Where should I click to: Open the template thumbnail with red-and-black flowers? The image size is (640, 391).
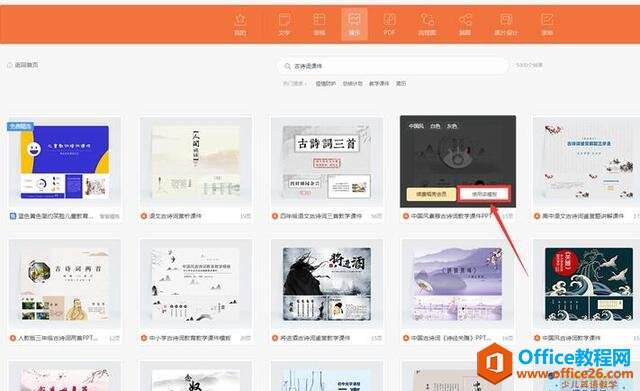(x=586, y=162)
